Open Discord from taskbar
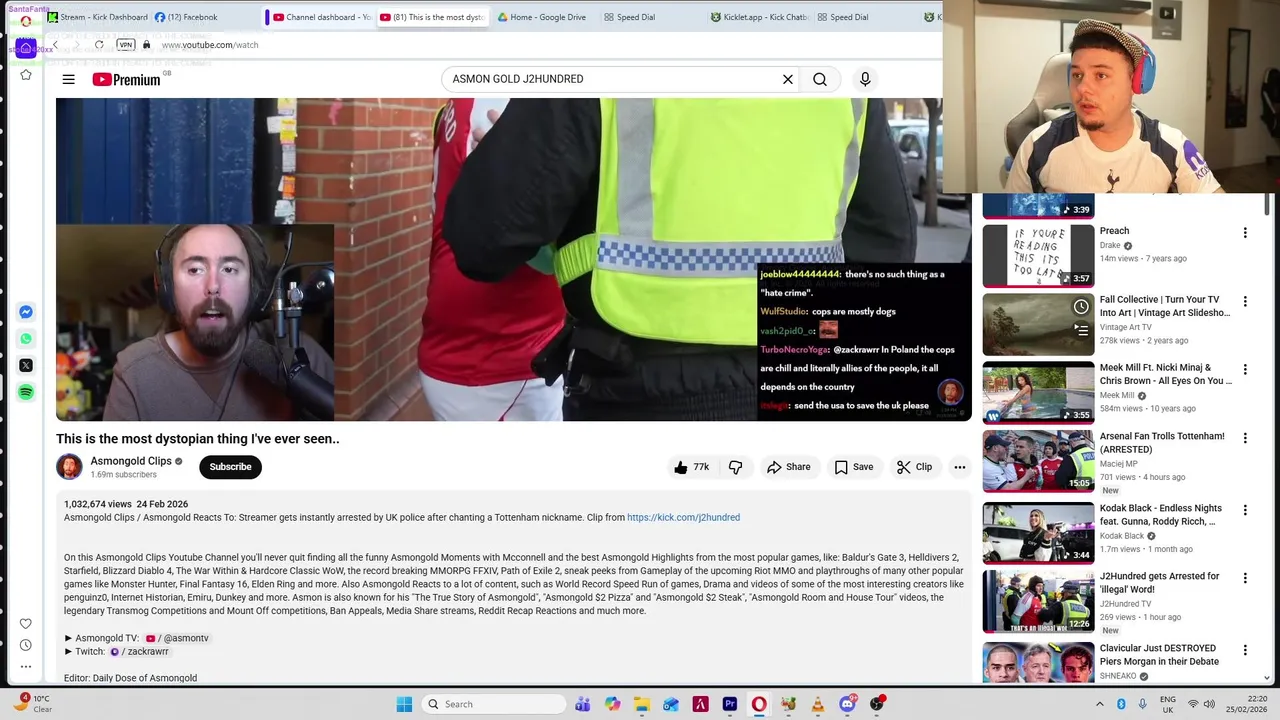The height and width of the screenshot is (720, 1280). click(848, 704)
